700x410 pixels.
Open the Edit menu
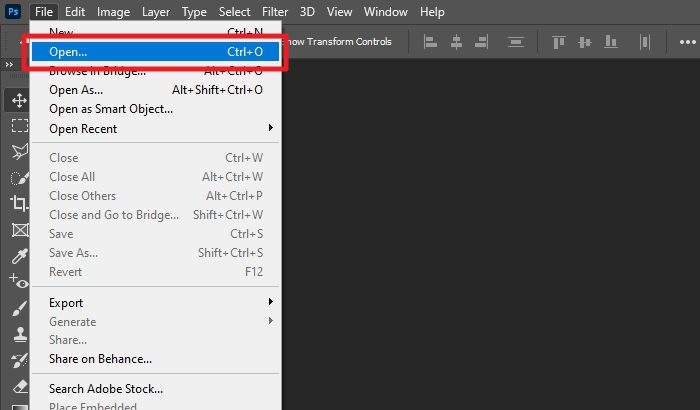click(x=75, y=12)
